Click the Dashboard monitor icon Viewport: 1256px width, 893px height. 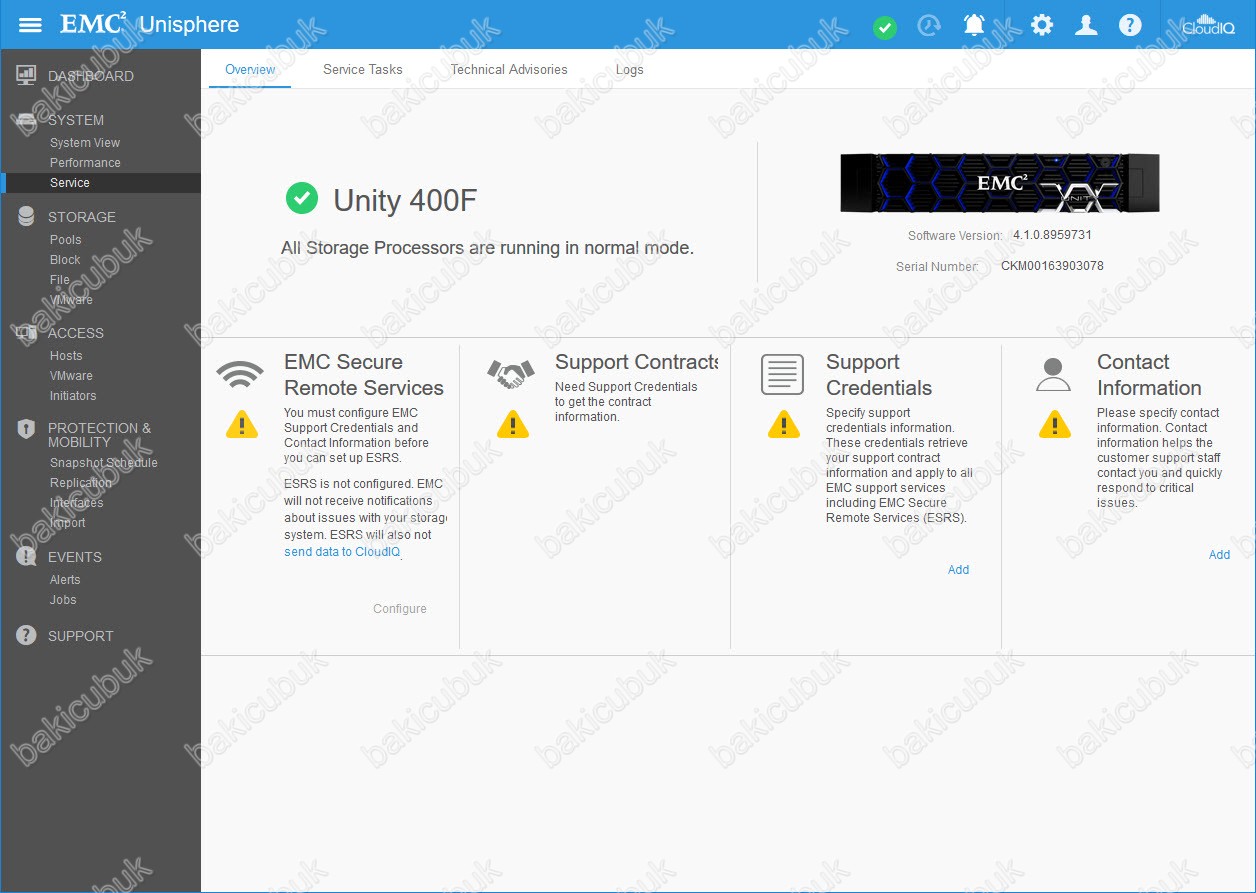tap(27, 76)
